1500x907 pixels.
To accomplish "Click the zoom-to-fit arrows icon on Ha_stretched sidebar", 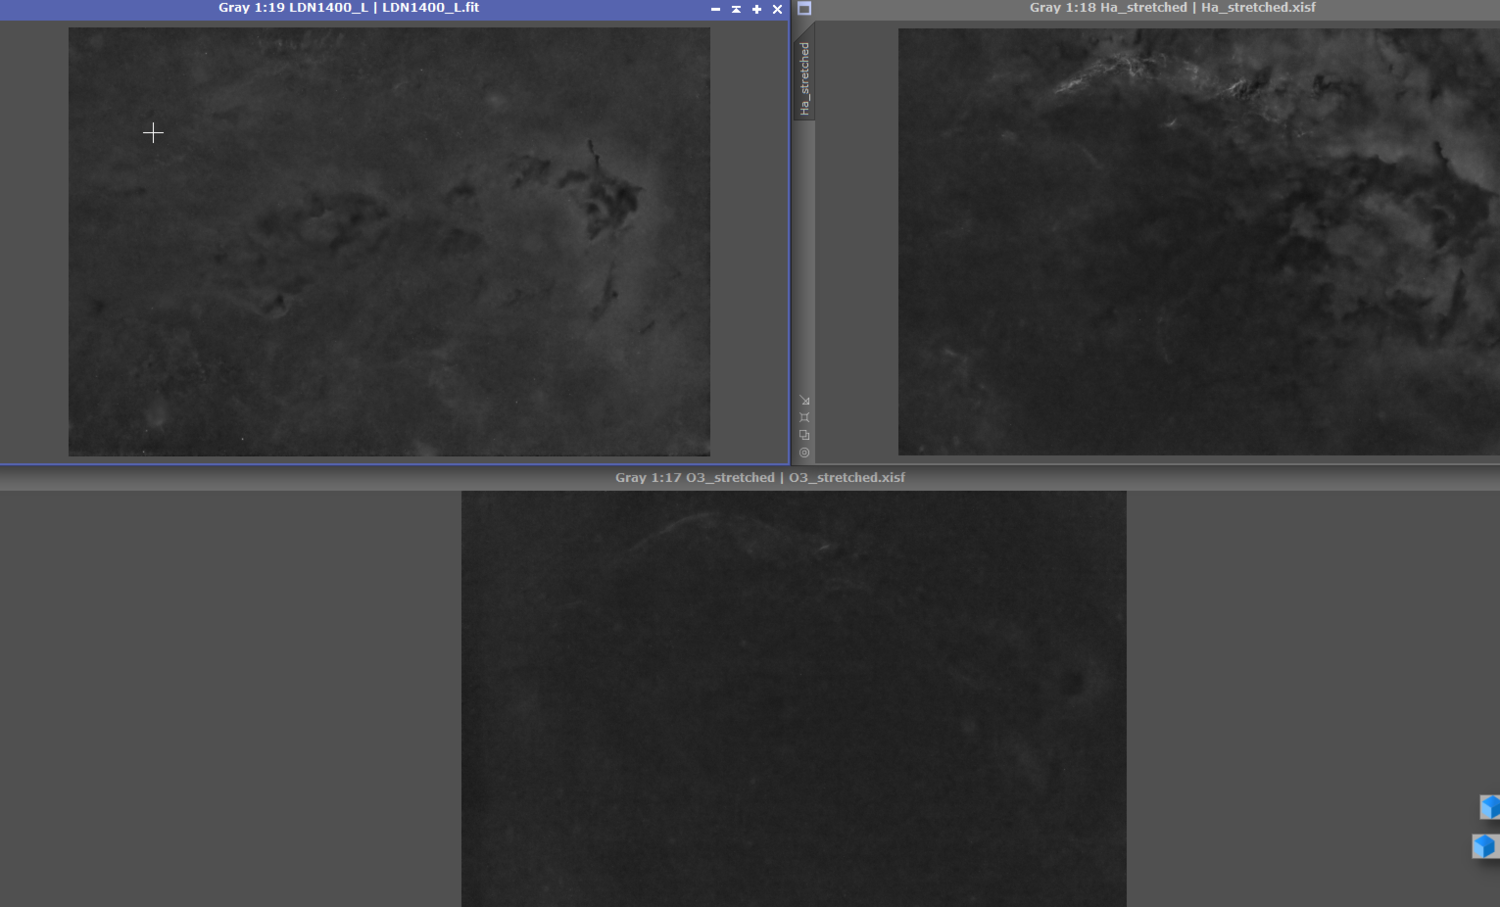I will point(805,399).
